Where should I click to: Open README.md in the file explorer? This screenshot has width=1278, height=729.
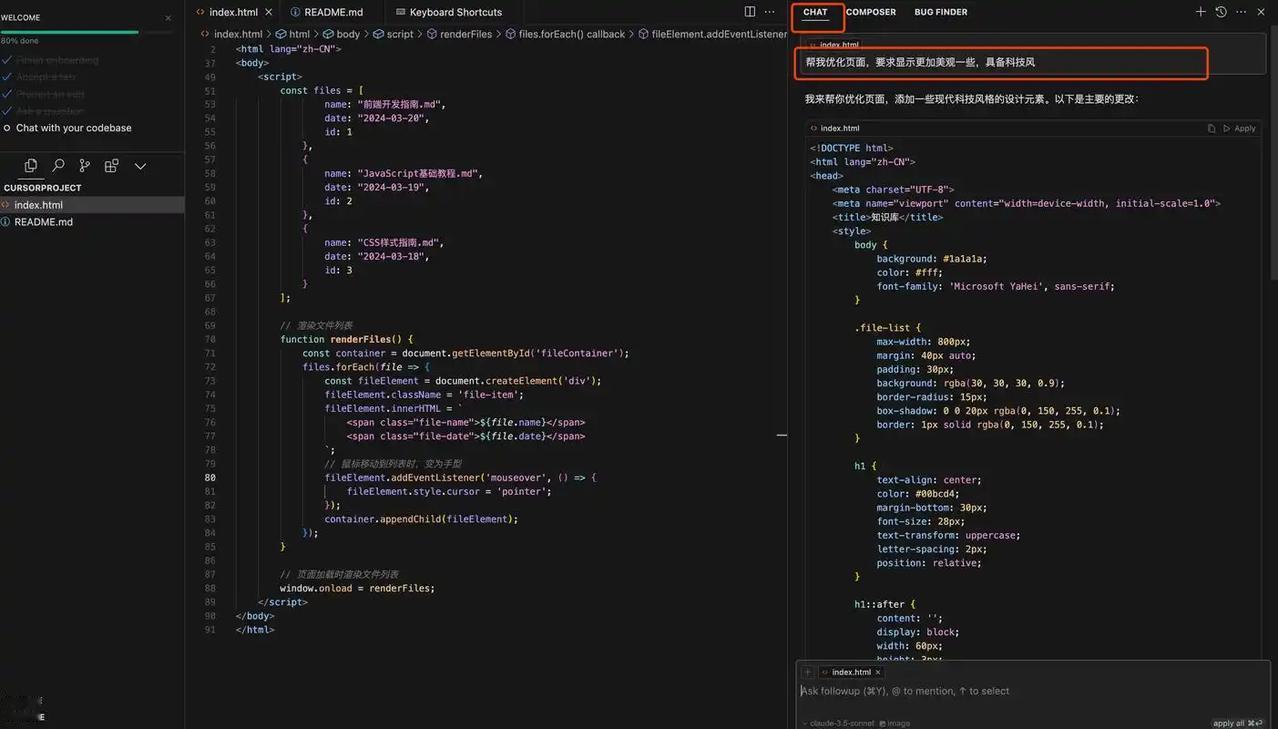[92, 222]
